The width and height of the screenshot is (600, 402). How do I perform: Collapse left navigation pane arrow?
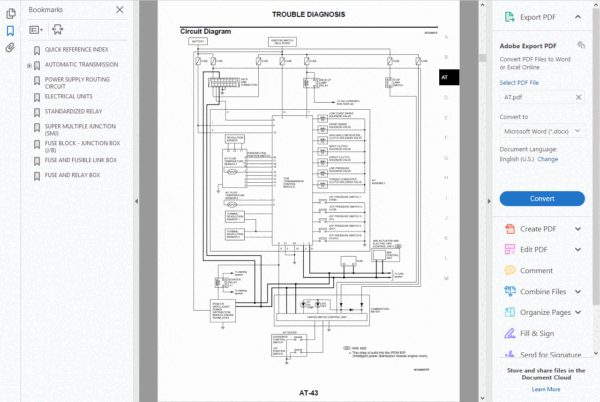[x=137, y=201]
